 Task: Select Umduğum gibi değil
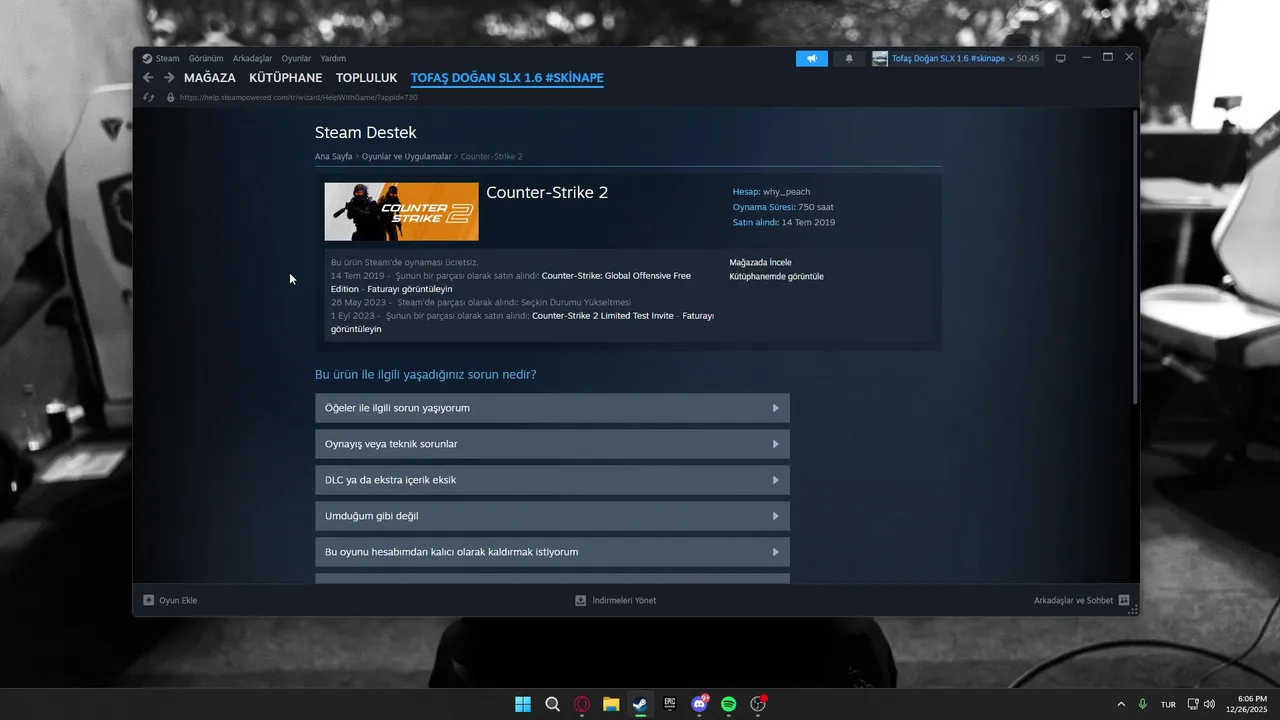(x=552, y=516)
